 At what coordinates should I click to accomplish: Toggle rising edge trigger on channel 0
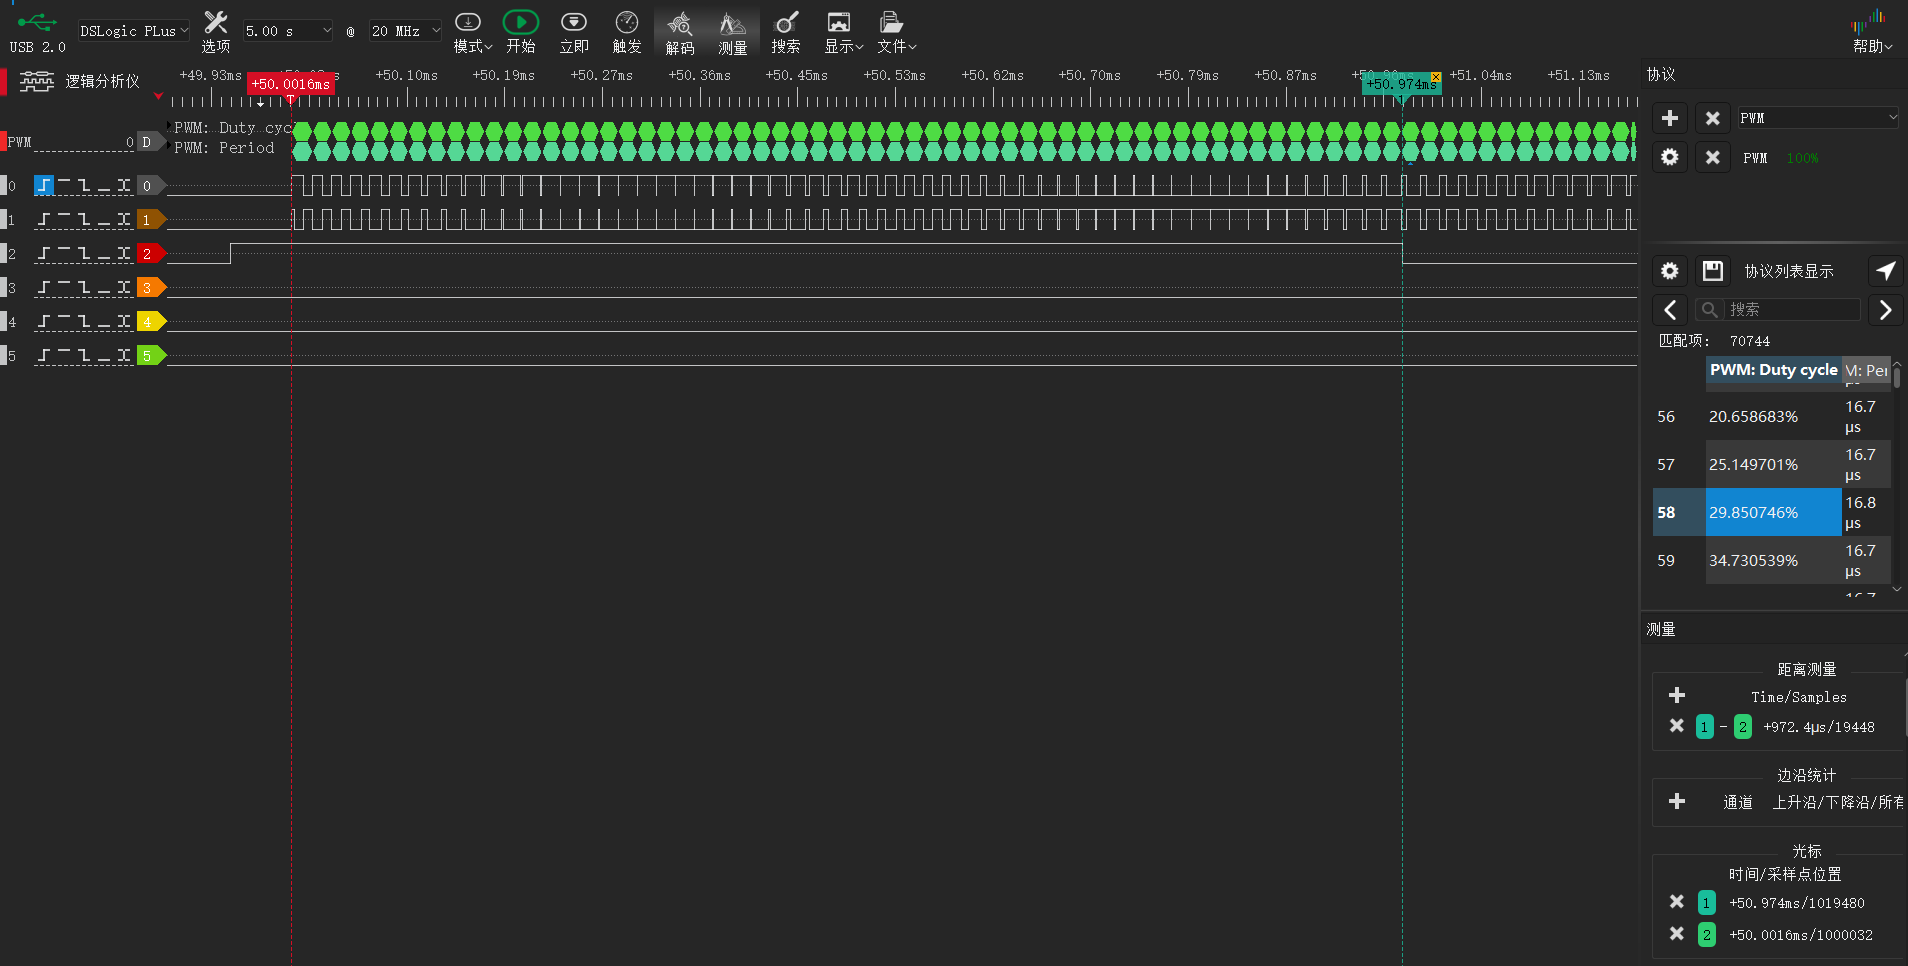[x=44, y=186]
